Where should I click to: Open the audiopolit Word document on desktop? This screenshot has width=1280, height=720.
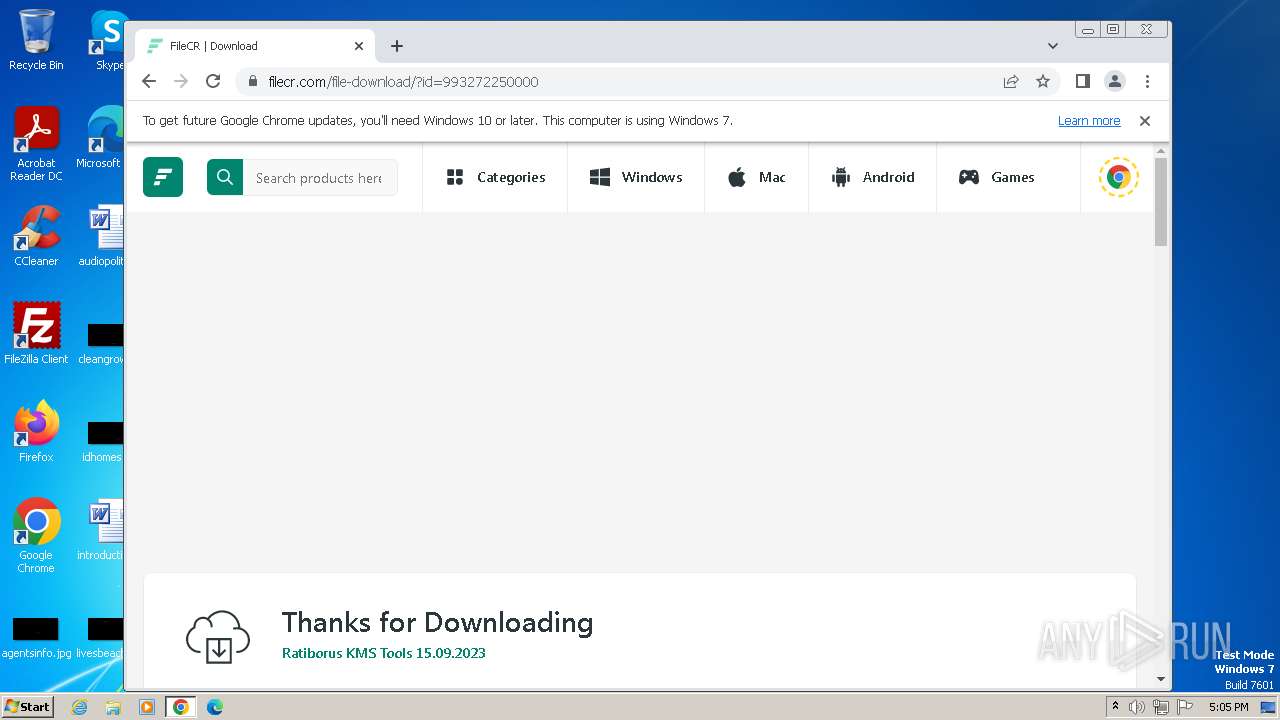tap(102, 236)
